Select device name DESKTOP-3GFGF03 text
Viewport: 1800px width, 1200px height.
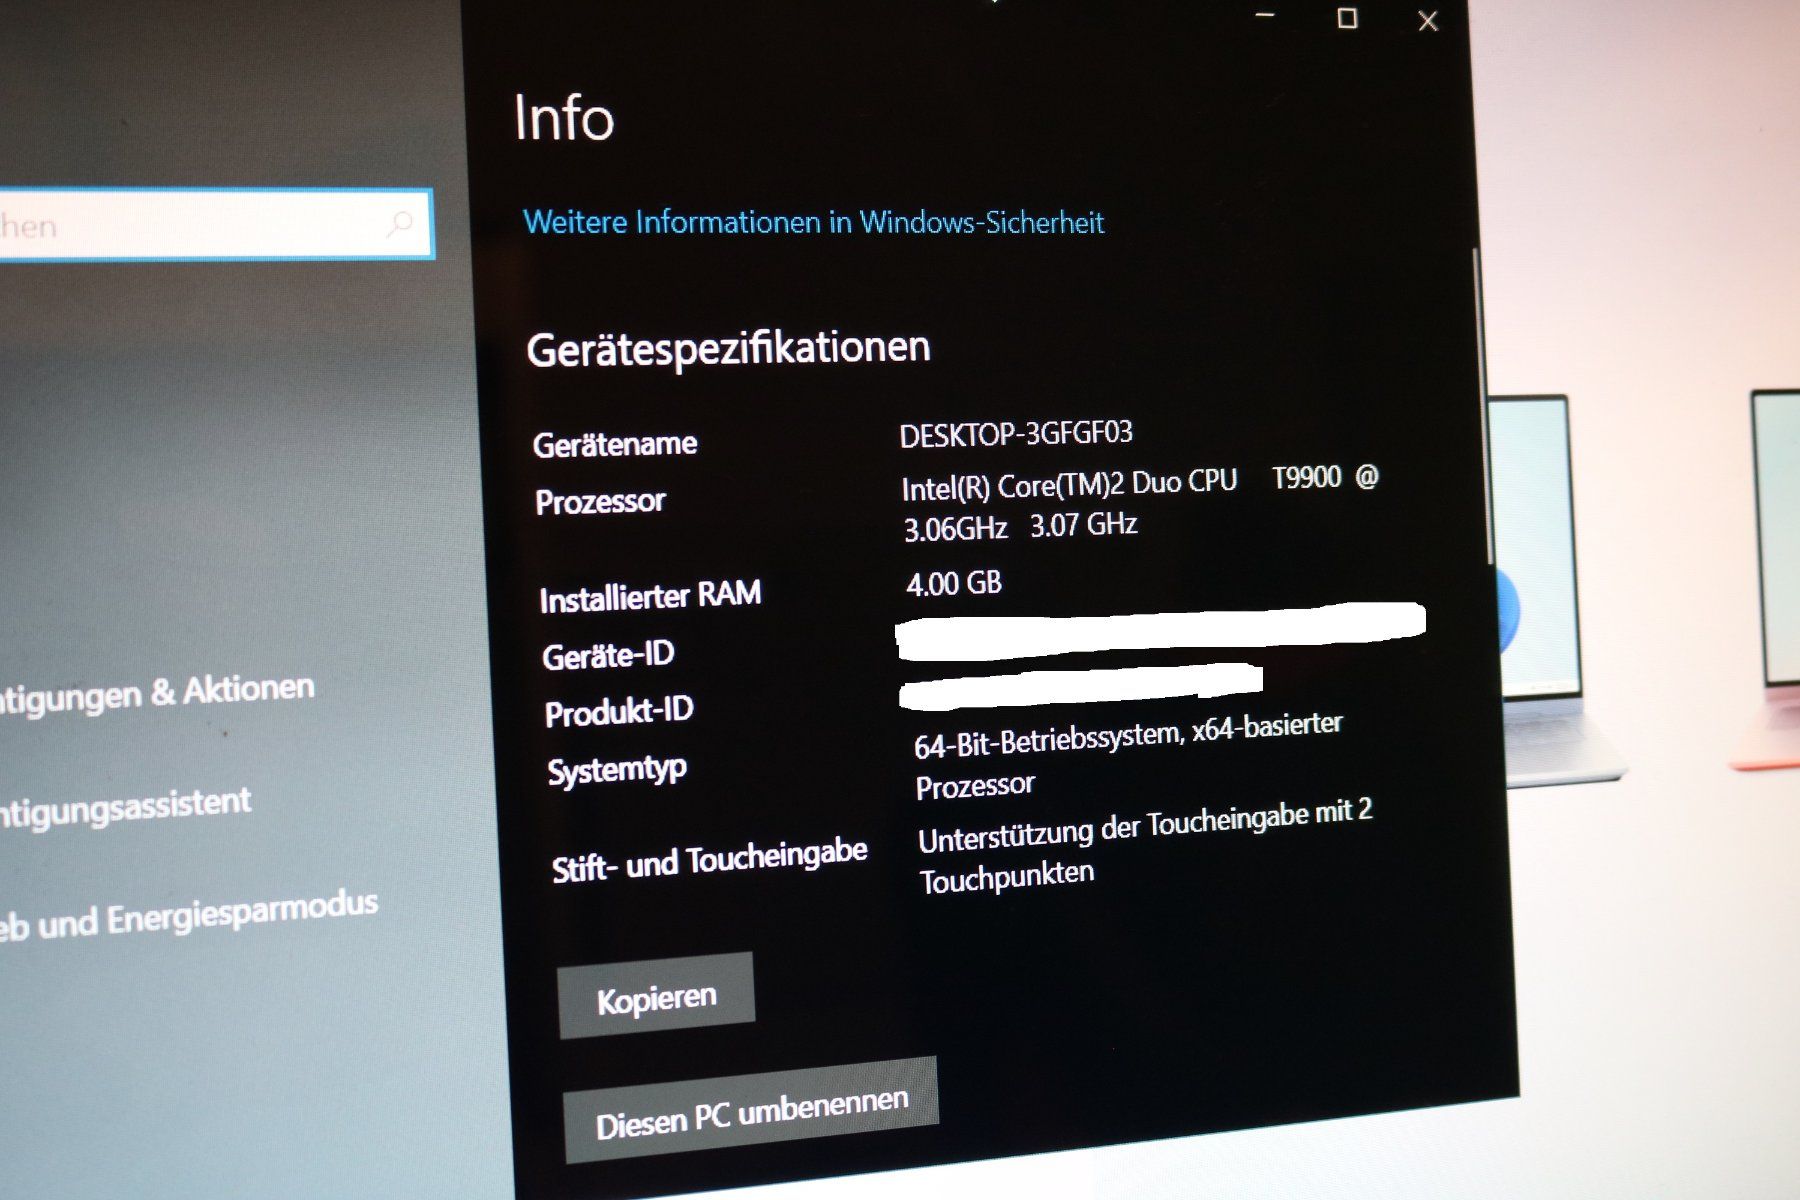pos(1016,434)
